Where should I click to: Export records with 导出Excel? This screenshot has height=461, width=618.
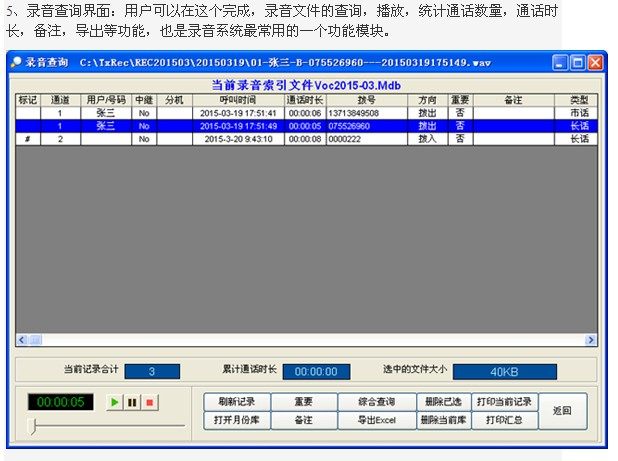tap(377, 420)
